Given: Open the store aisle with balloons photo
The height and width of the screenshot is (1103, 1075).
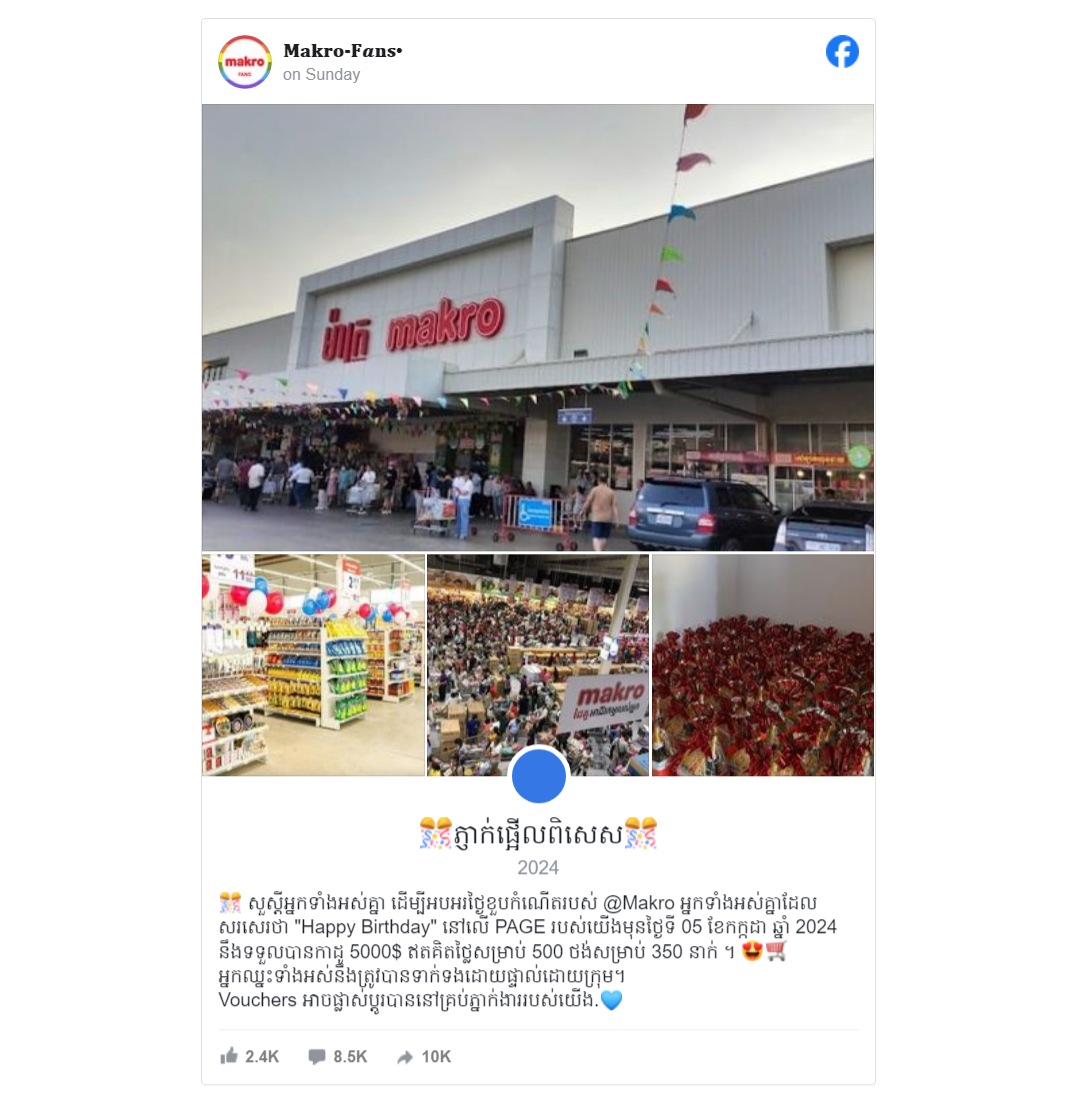Looking at the screenshot, I should tap(313, 665).
